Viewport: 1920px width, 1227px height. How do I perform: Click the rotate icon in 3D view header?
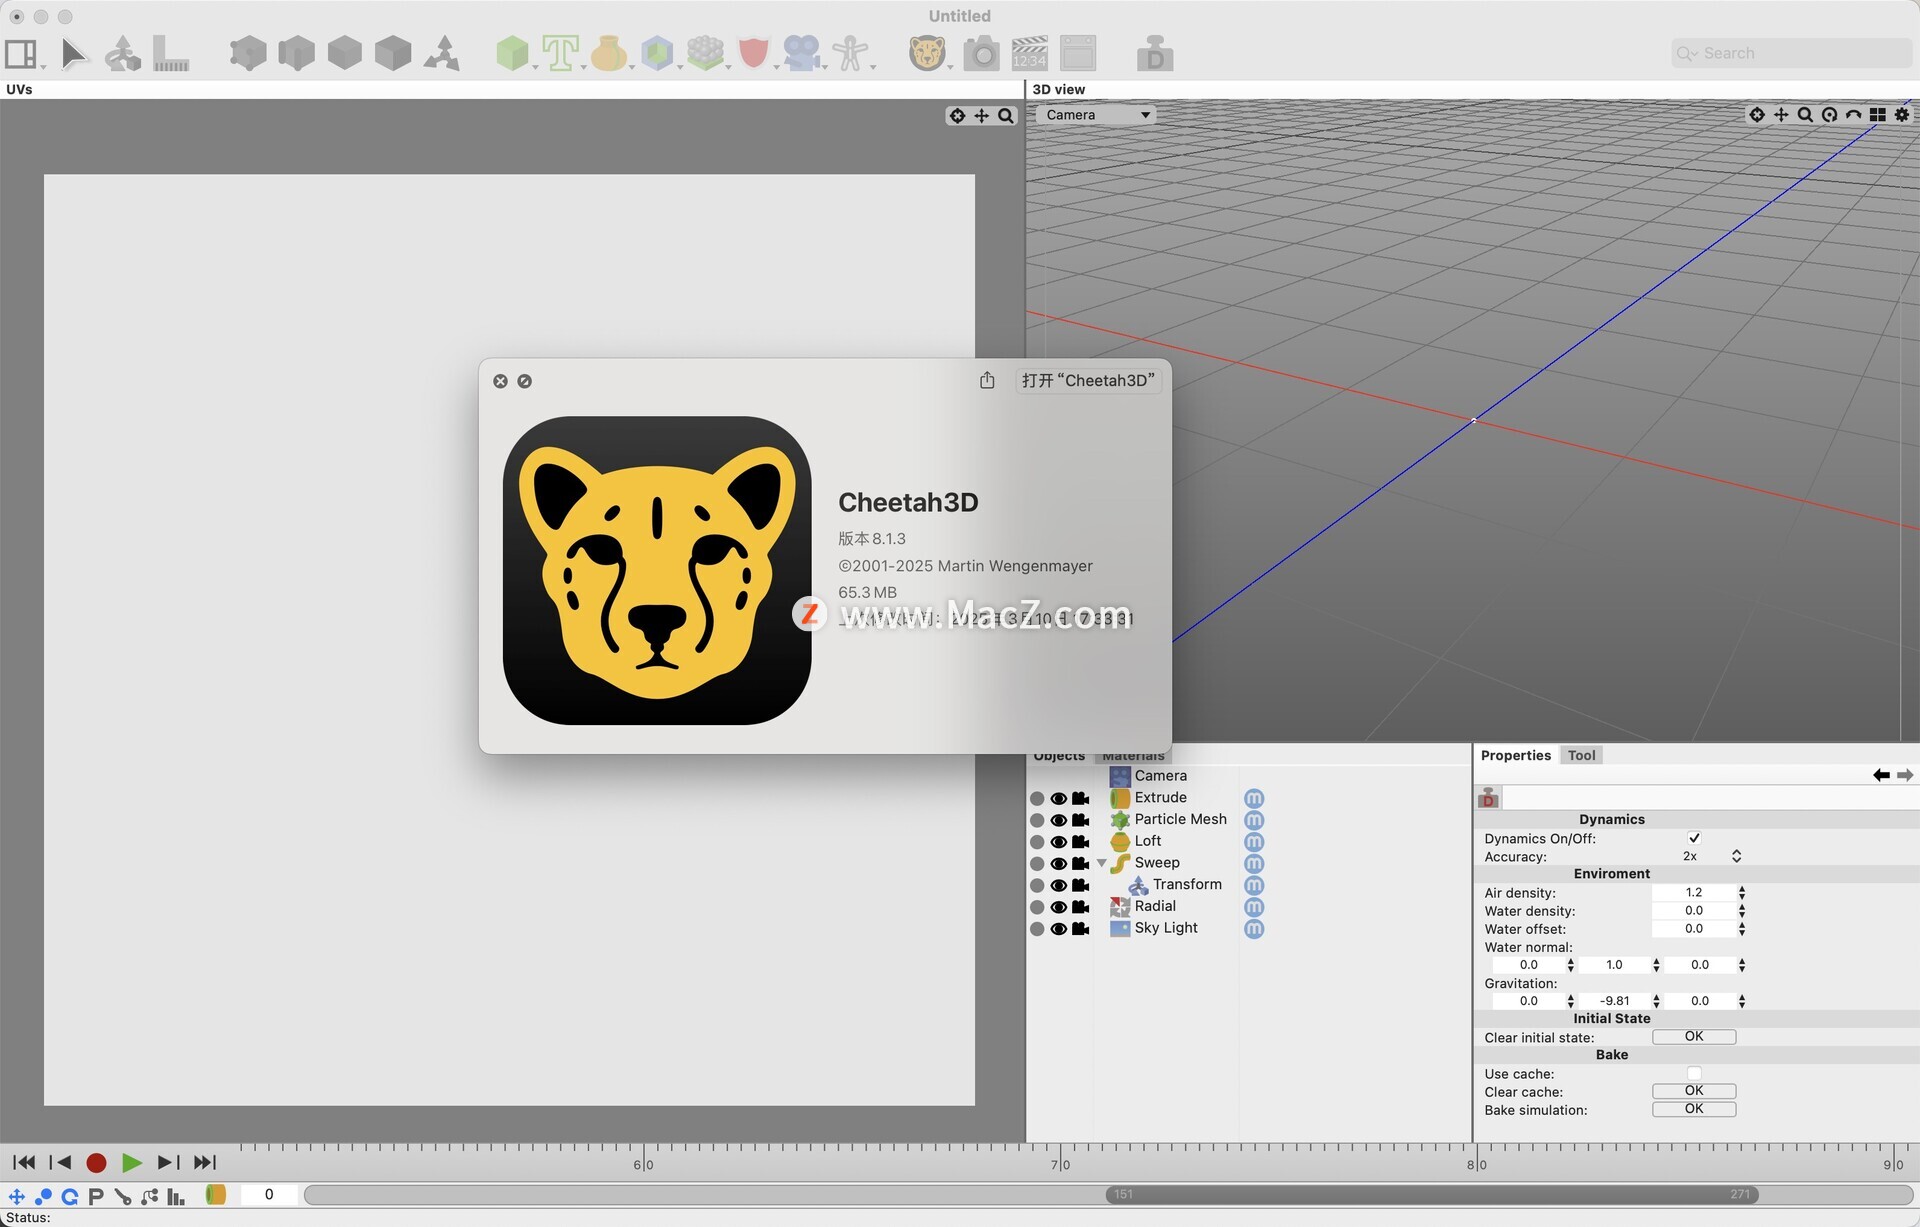pos(1829,115)
